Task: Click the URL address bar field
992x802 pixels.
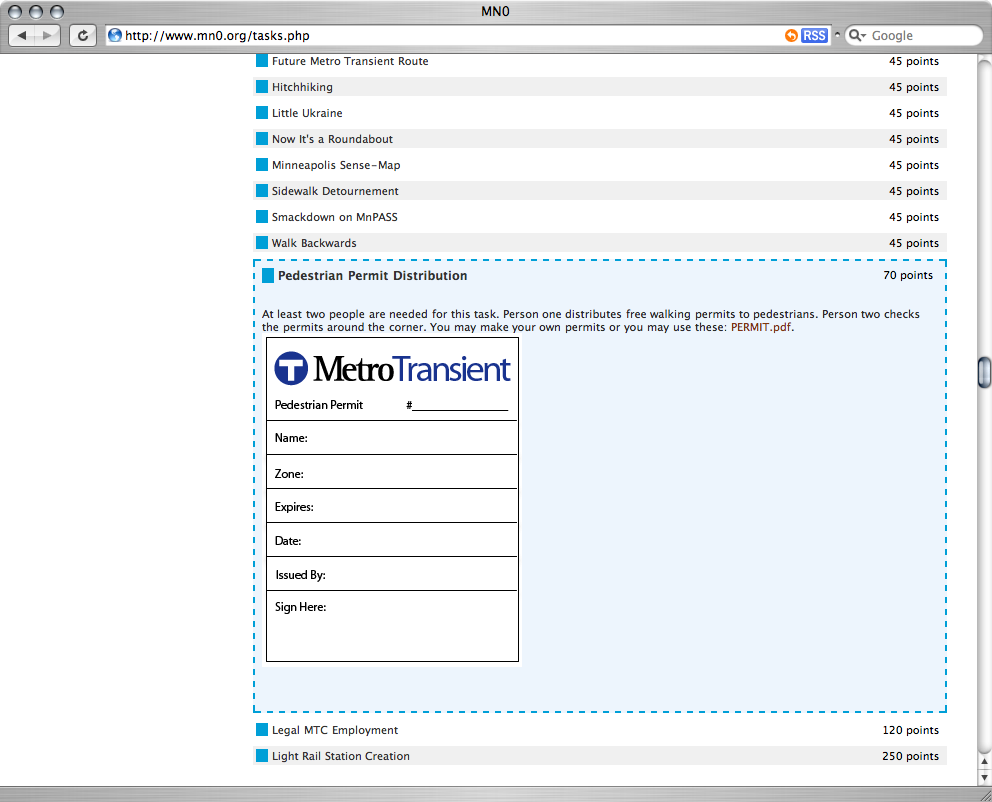Action: point(450,35)
